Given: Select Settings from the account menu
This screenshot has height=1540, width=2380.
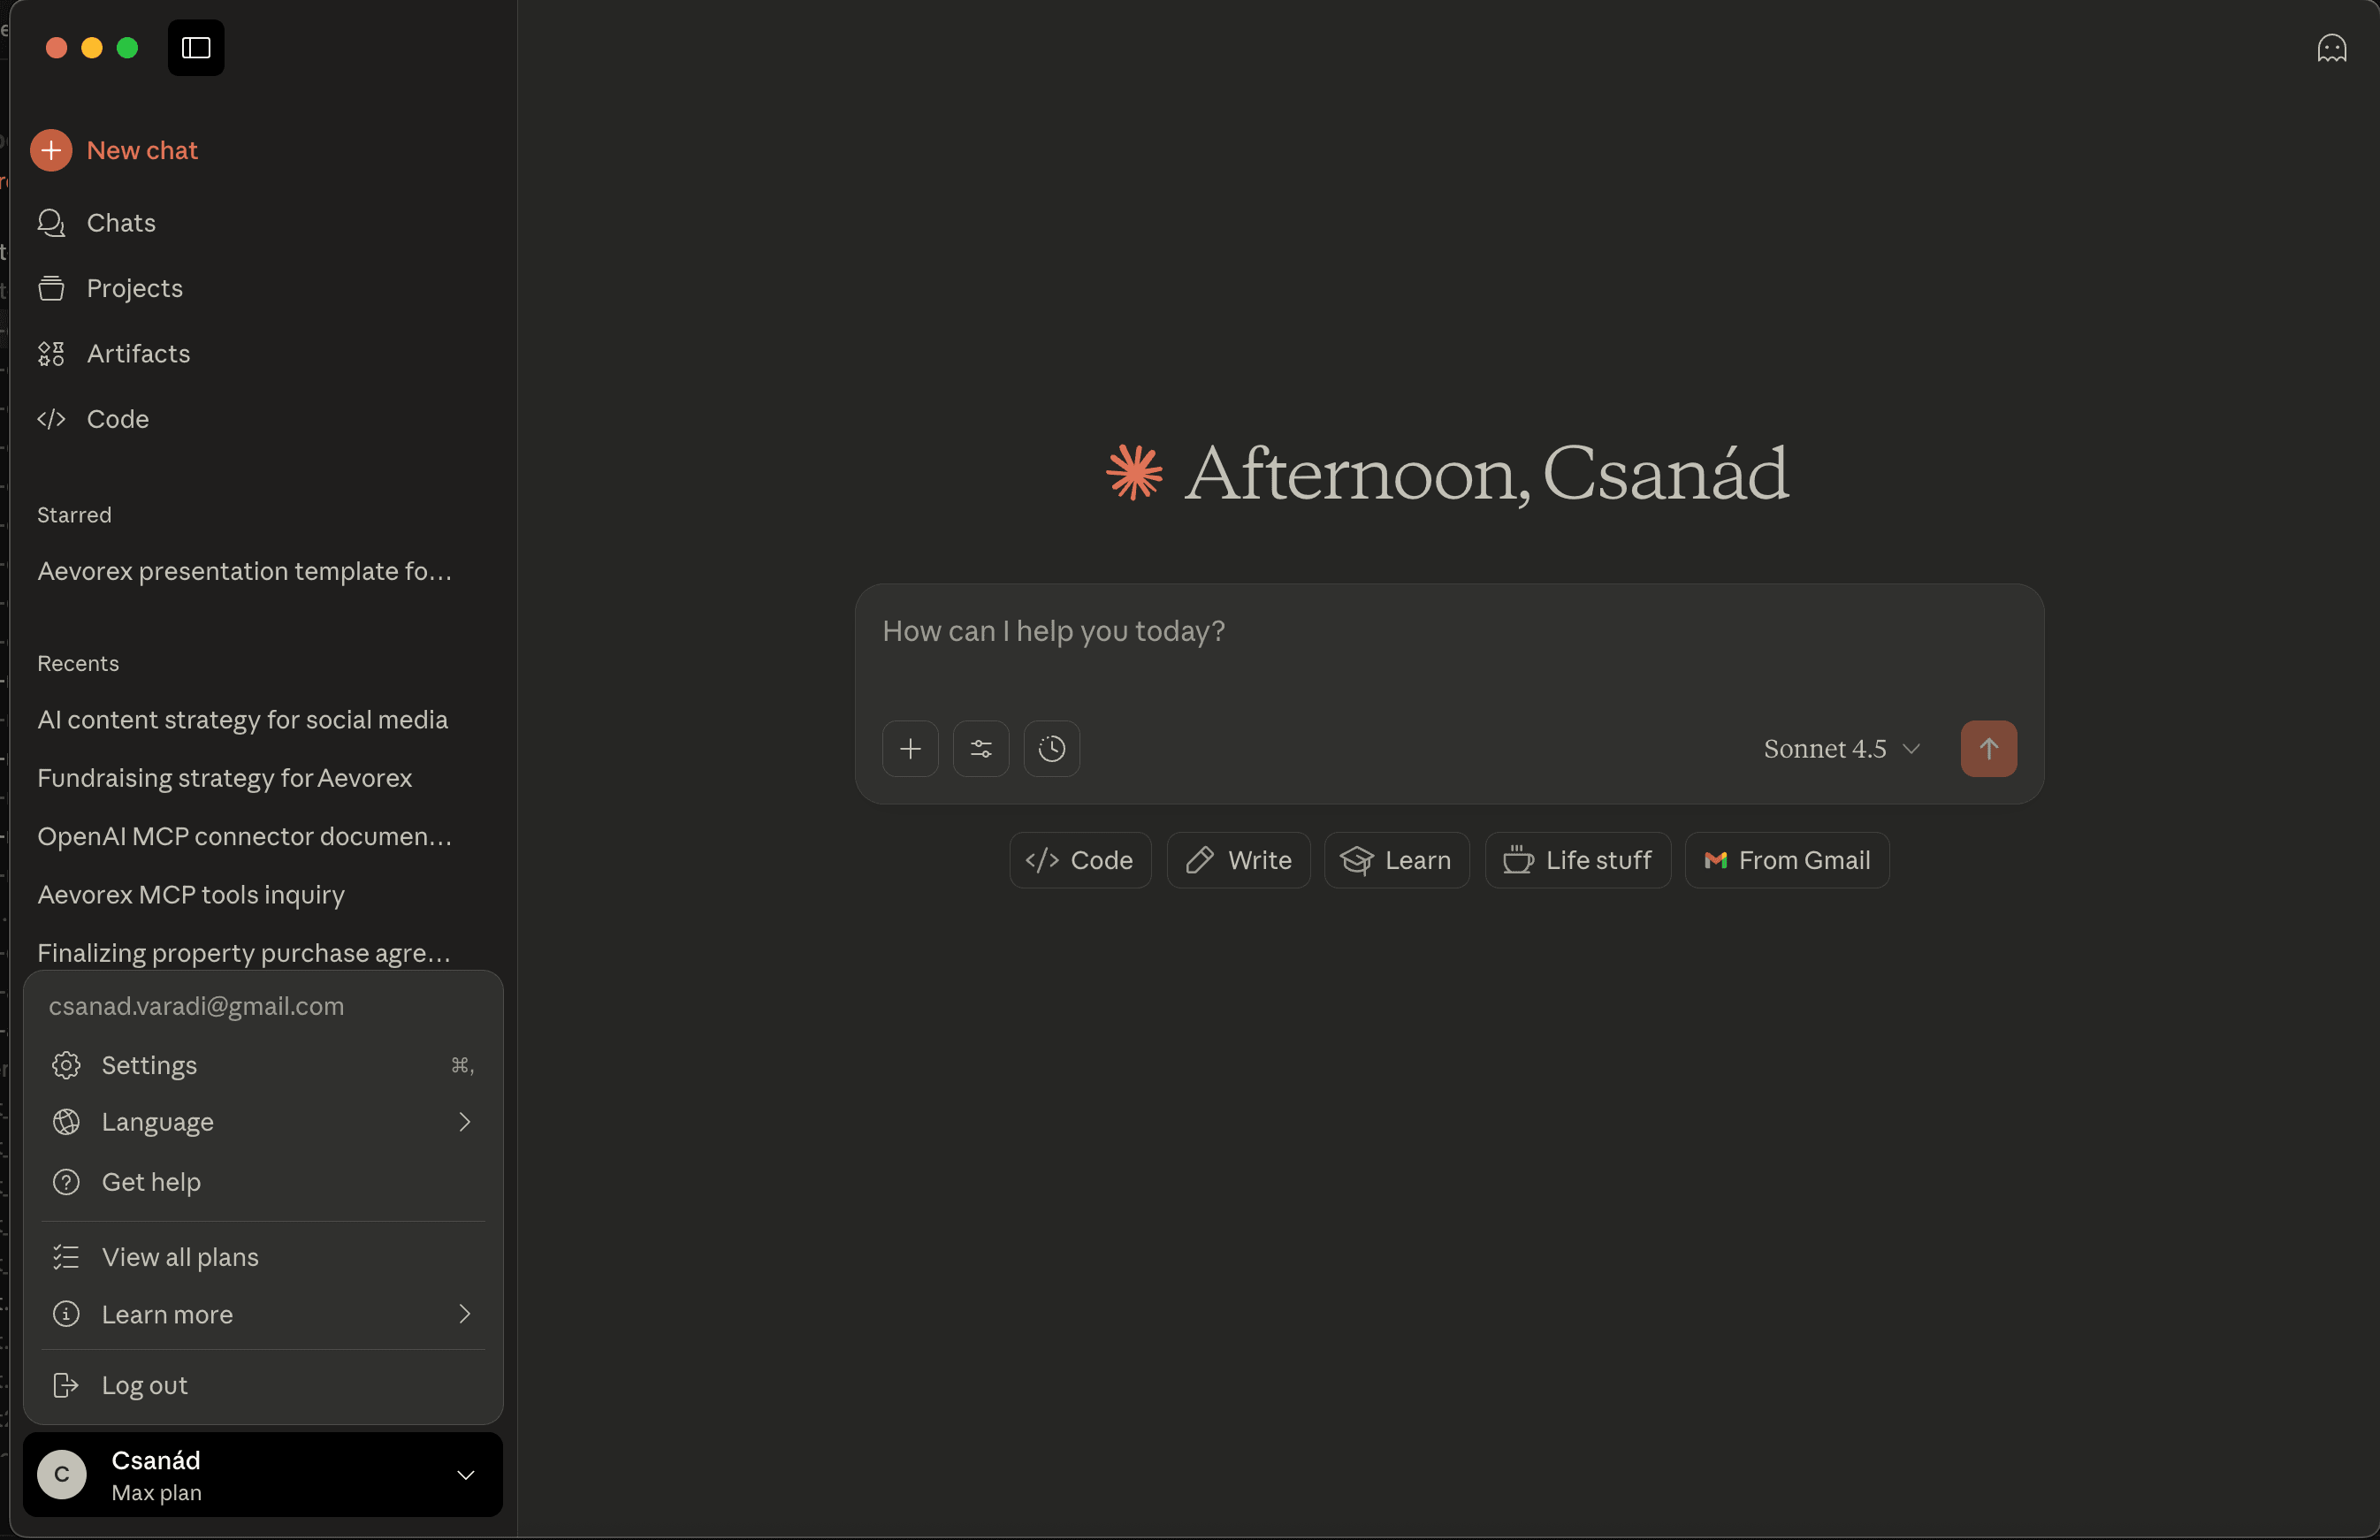Looking at the screenshot, I should click(x=149, y=1065).
